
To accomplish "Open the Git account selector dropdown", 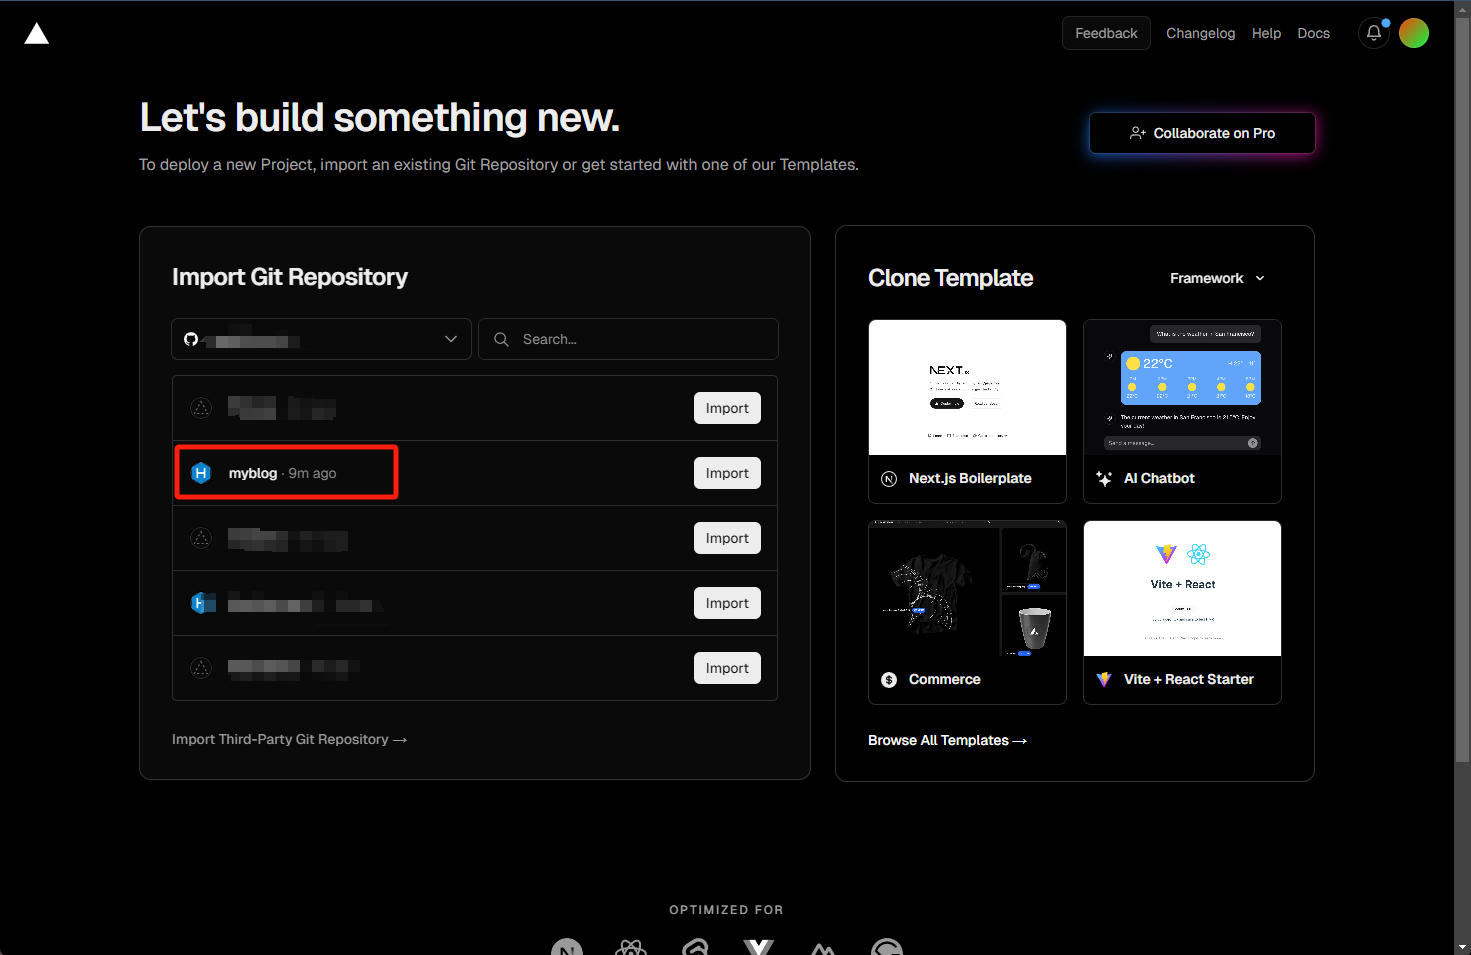I will 321,339.
